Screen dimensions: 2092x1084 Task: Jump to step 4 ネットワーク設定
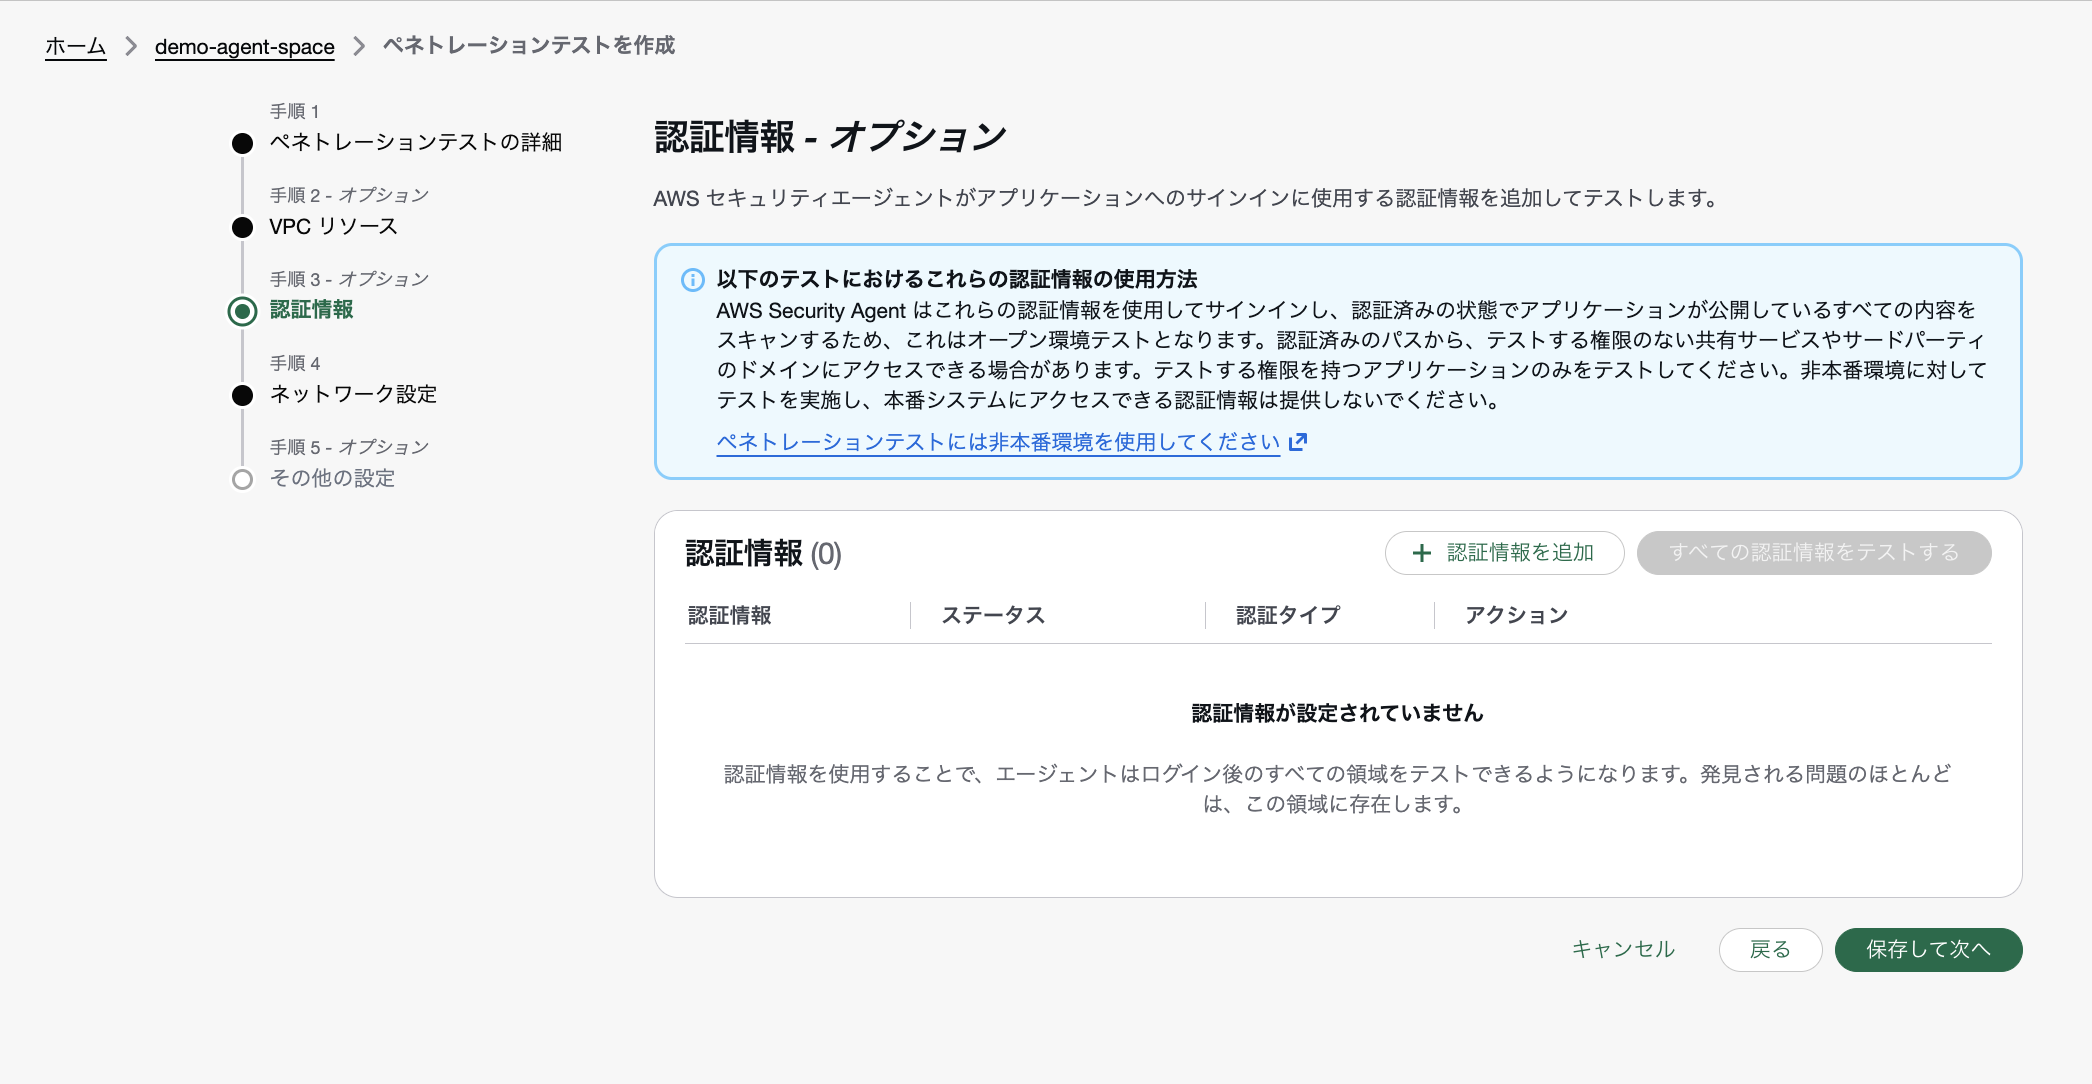[353, 394]
